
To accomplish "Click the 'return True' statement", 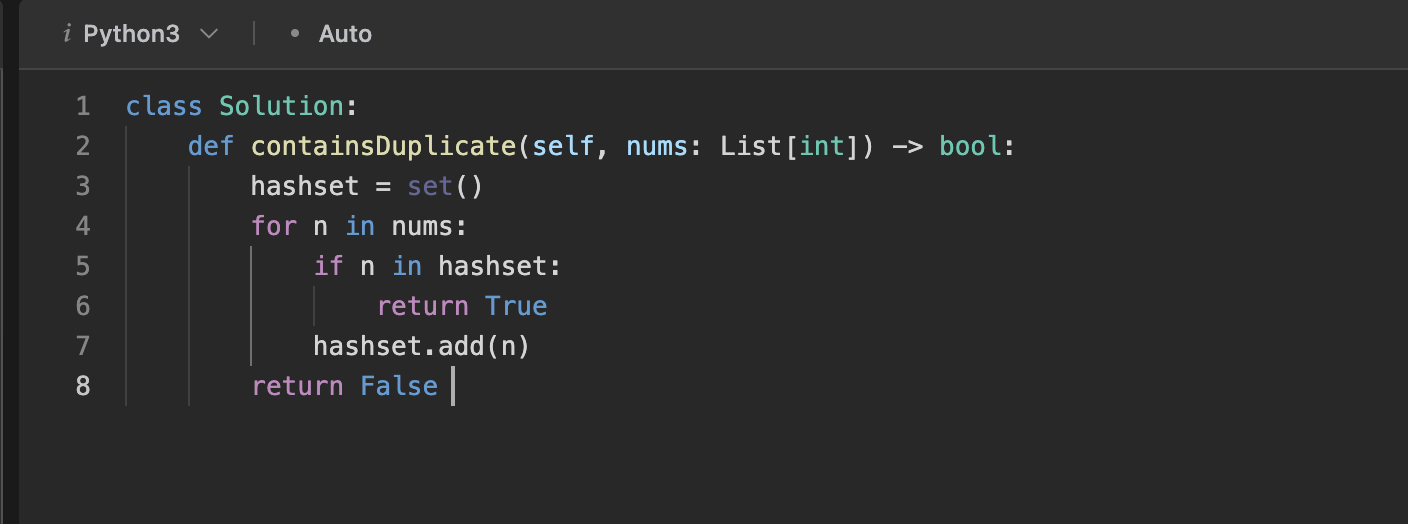I will click(x=462, y=306).
